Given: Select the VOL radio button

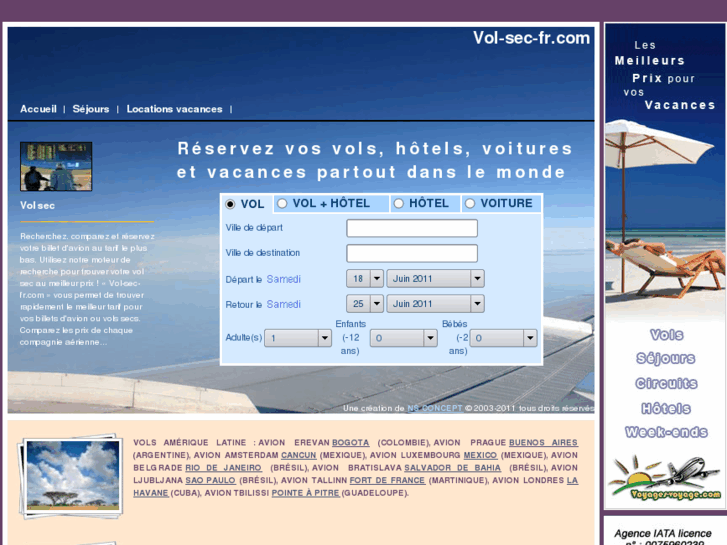Looking at the screenshot, I should click(230, 204).
